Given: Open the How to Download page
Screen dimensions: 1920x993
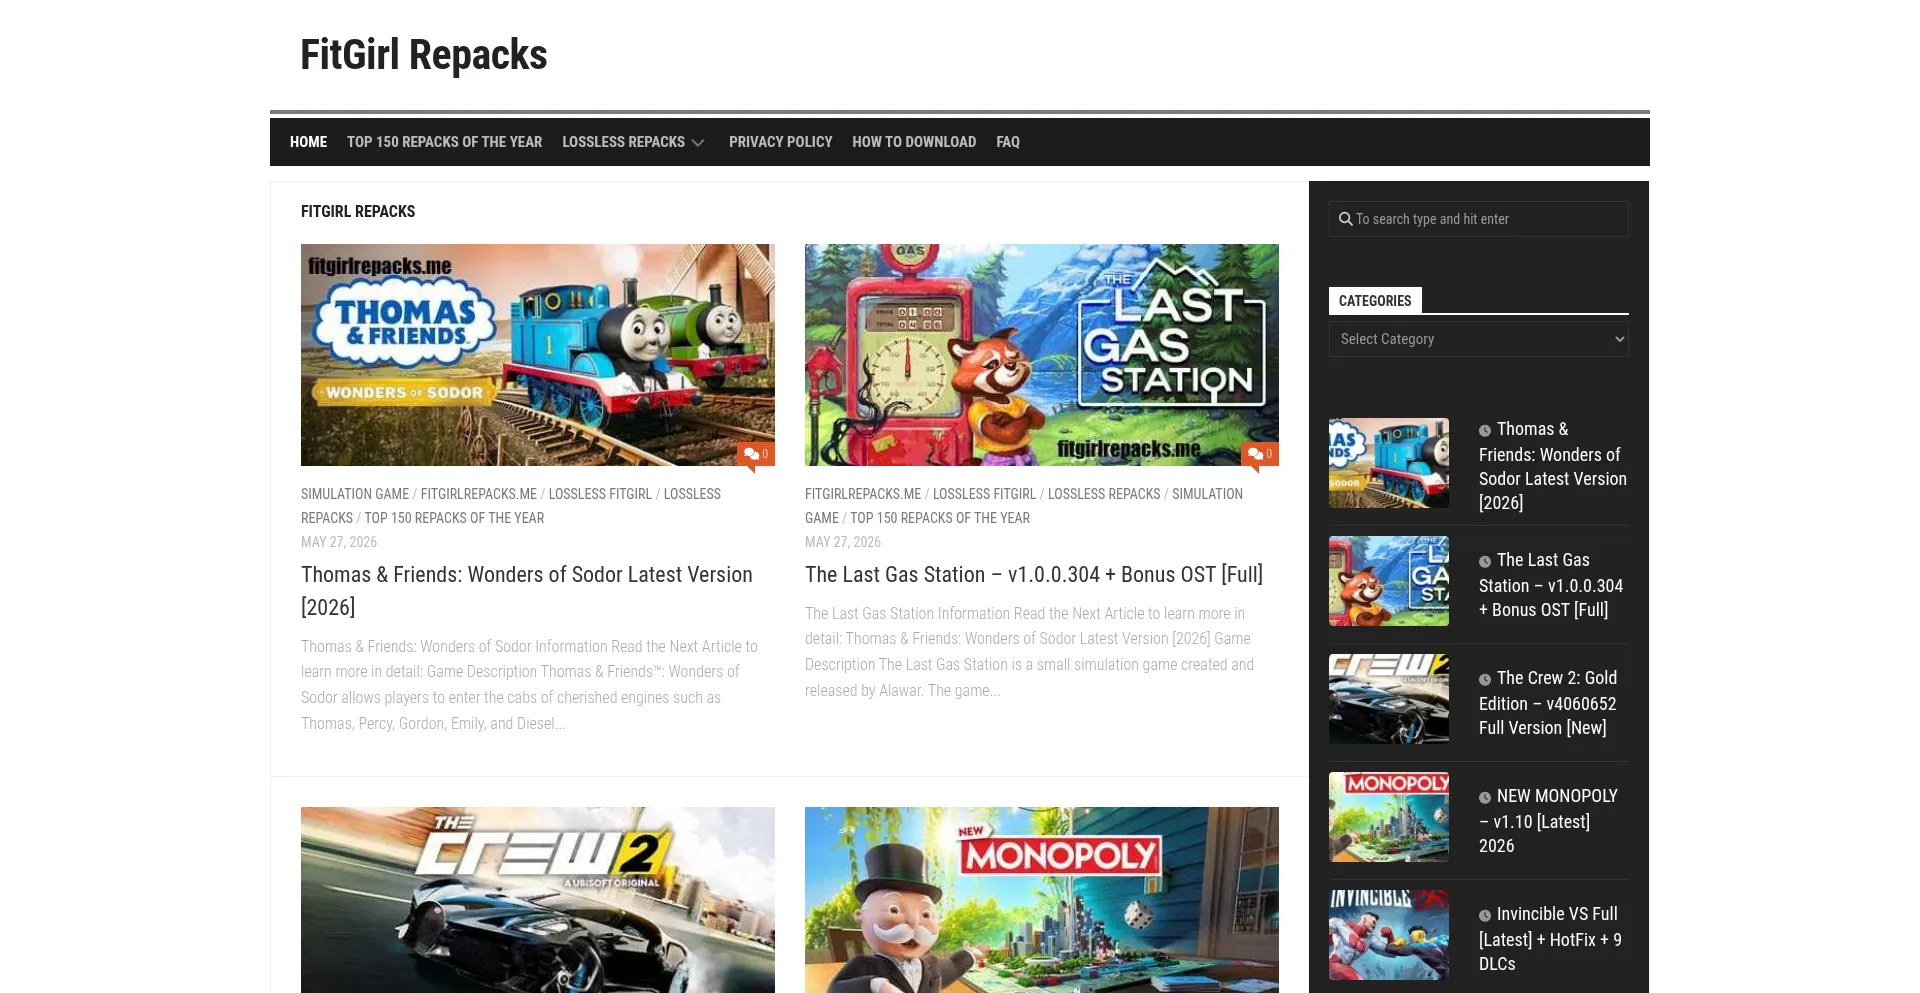Looking at the screenshot, I should [914, 142].
